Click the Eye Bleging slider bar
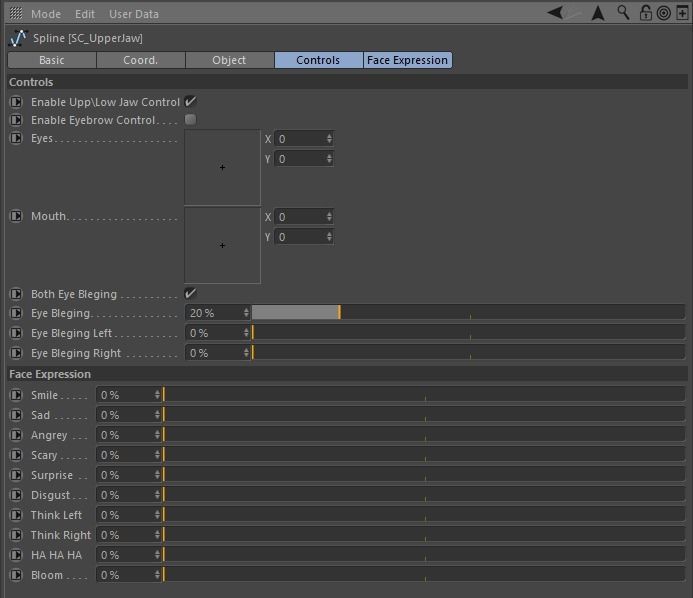 point(468,312)
